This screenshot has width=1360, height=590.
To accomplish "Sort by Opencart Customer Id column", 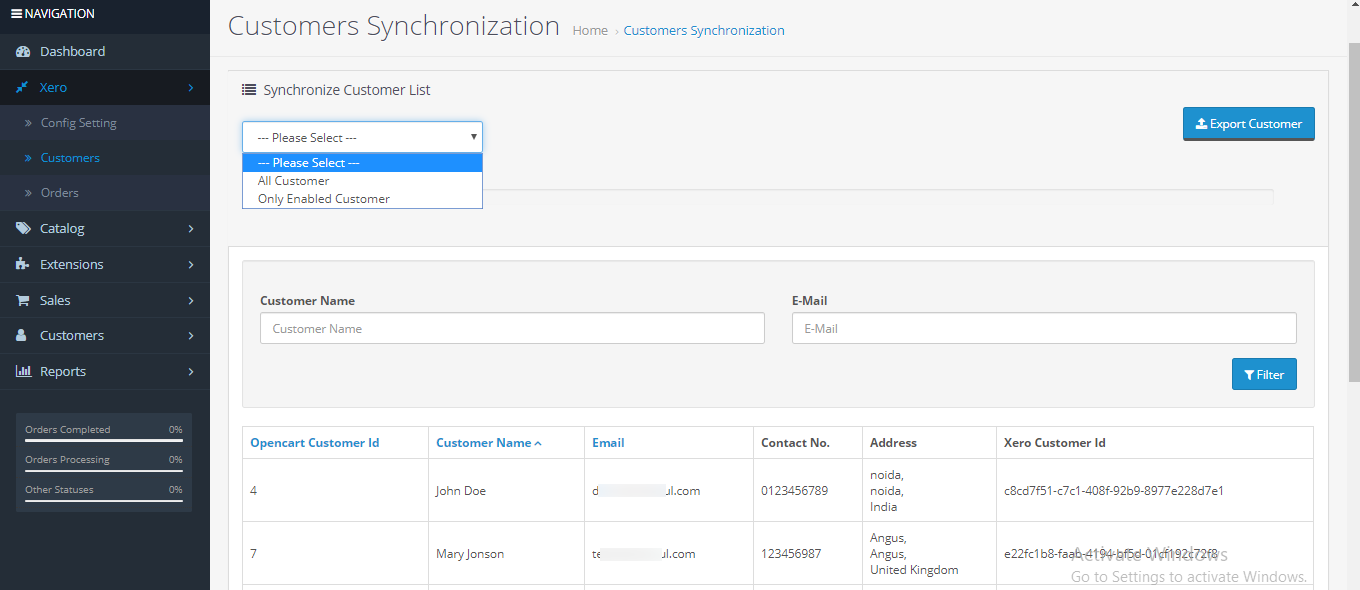I will click(314, 443).
